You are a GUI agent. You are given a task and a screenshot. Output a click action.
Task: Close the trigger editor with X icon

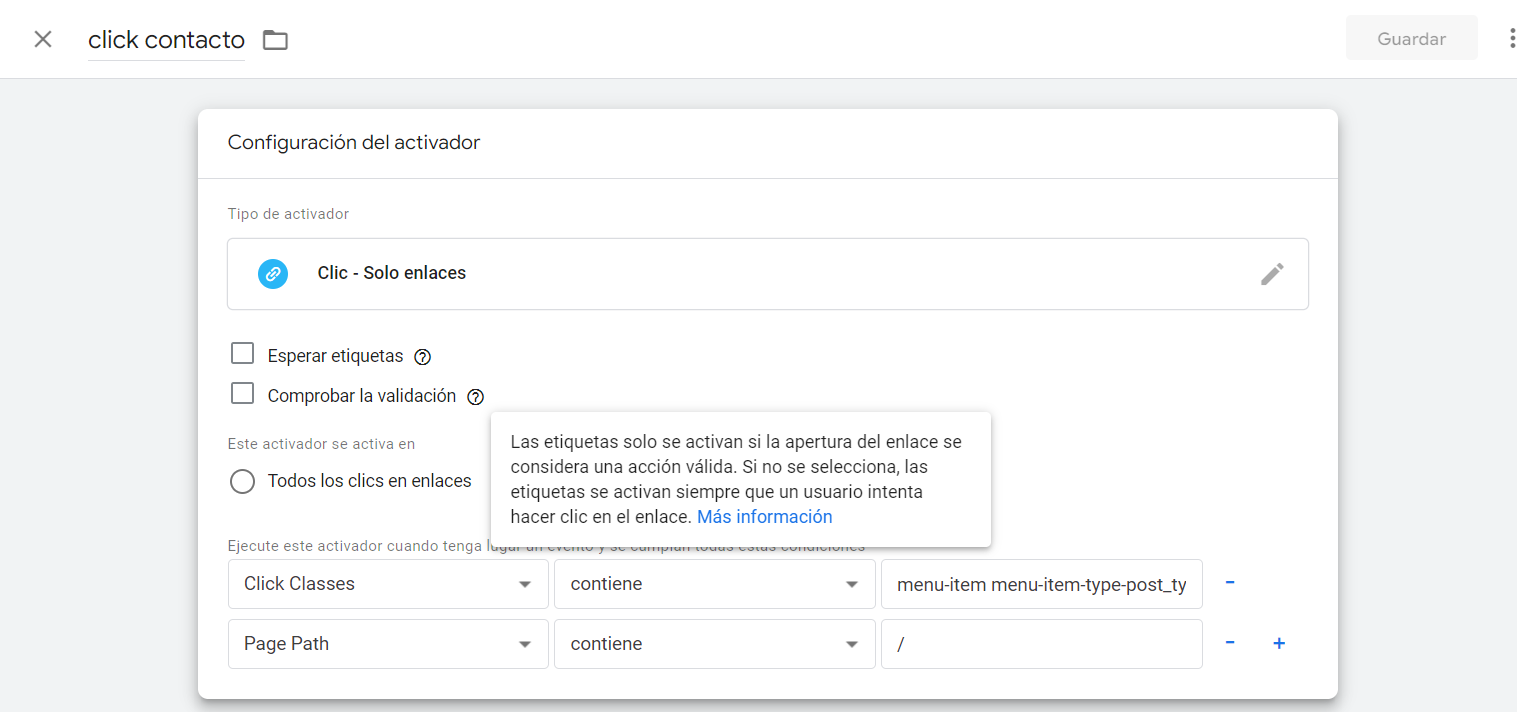[43, 39]
